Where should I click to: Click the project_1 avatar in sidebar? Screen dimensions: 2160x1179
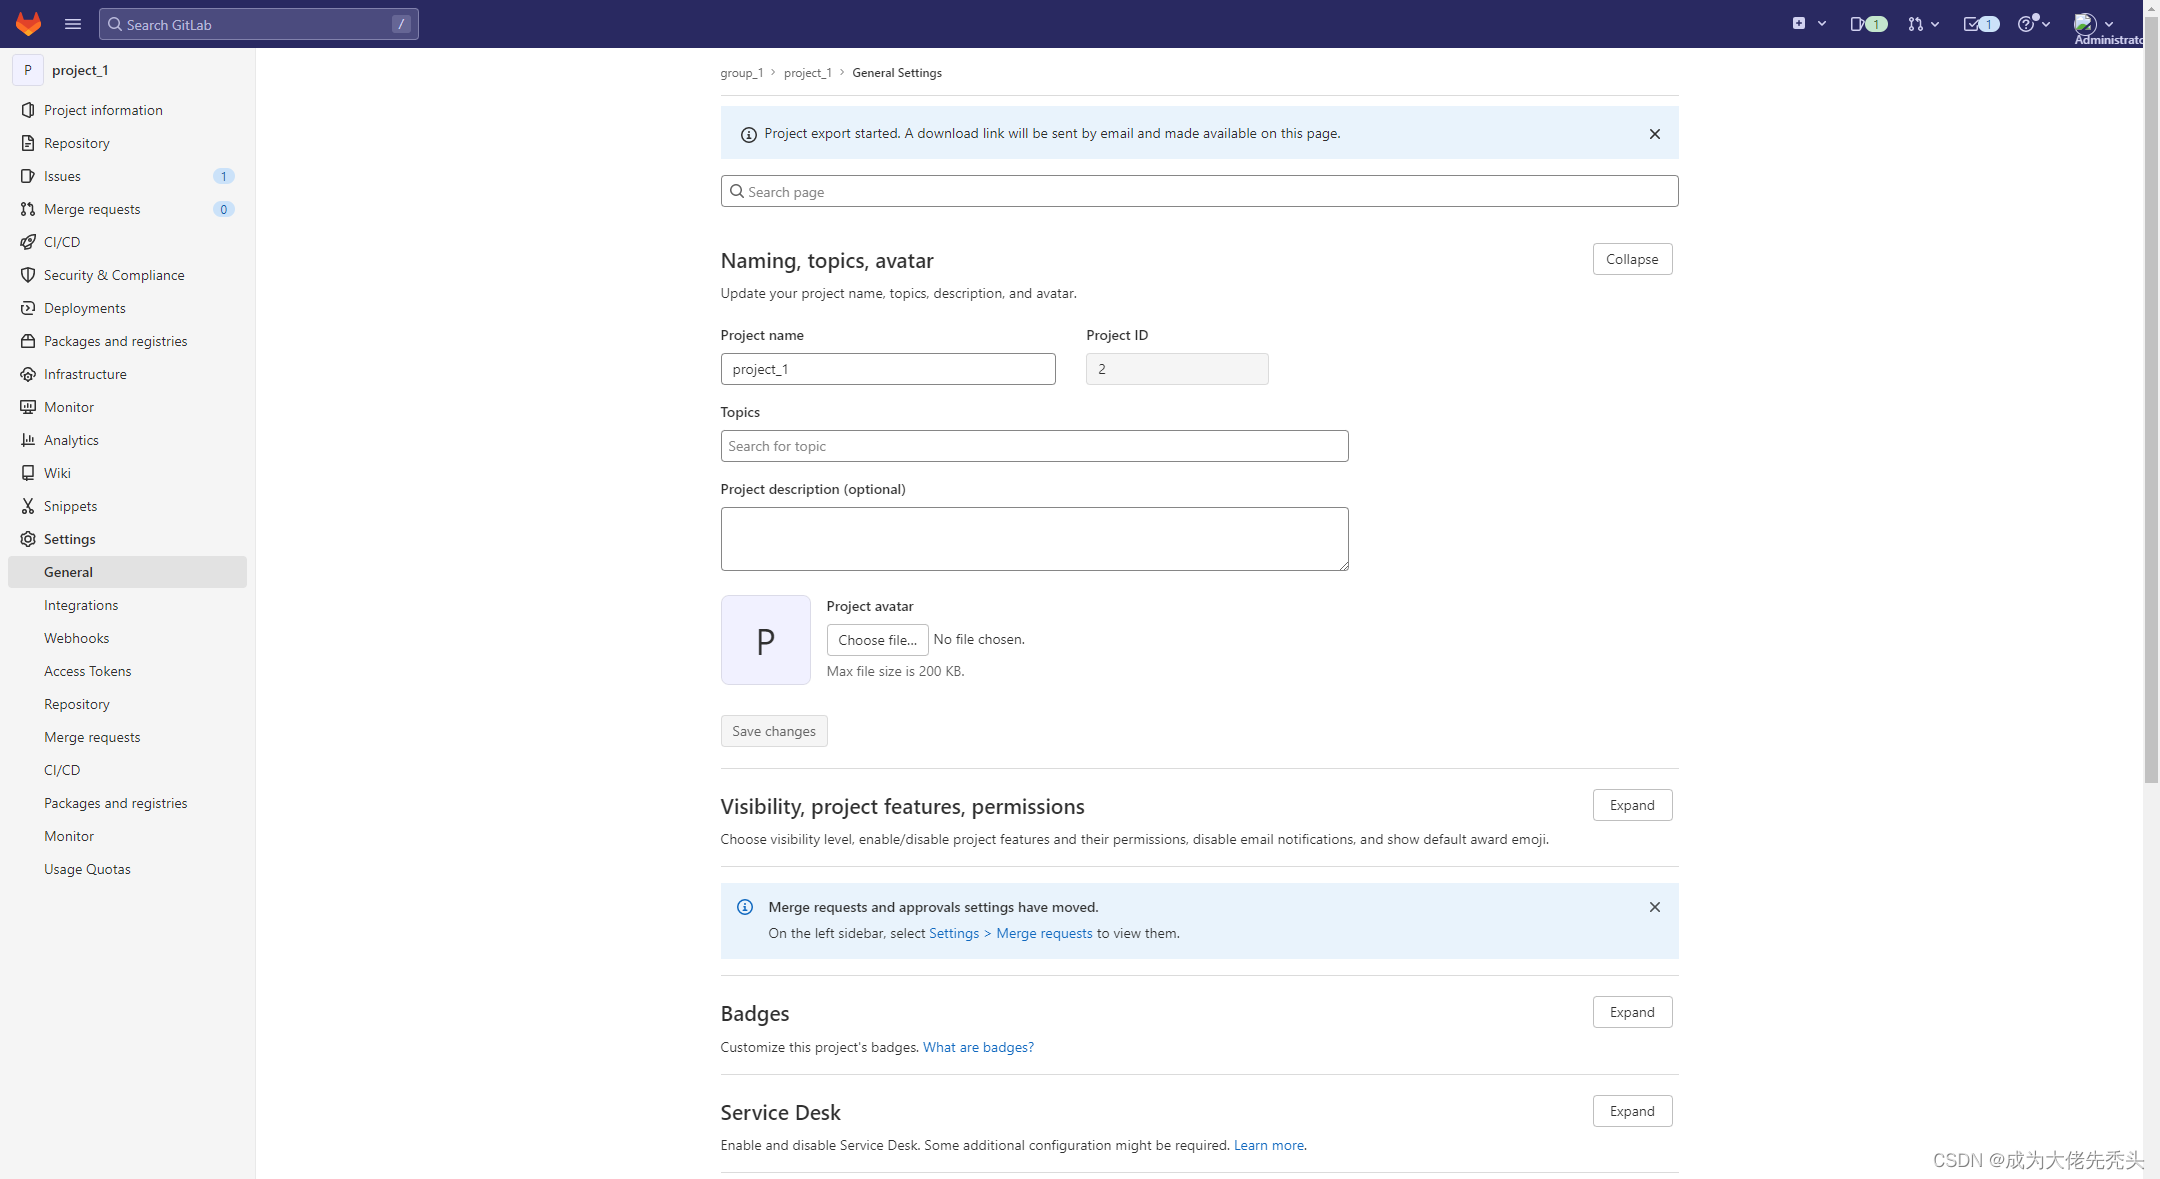coord(28,70)
